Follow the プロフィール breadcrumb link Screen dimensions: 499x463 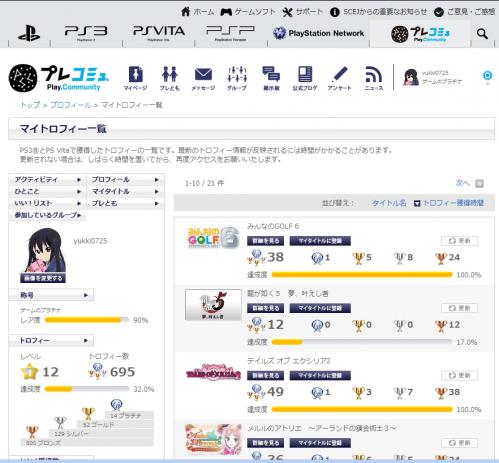click(71, 105)
